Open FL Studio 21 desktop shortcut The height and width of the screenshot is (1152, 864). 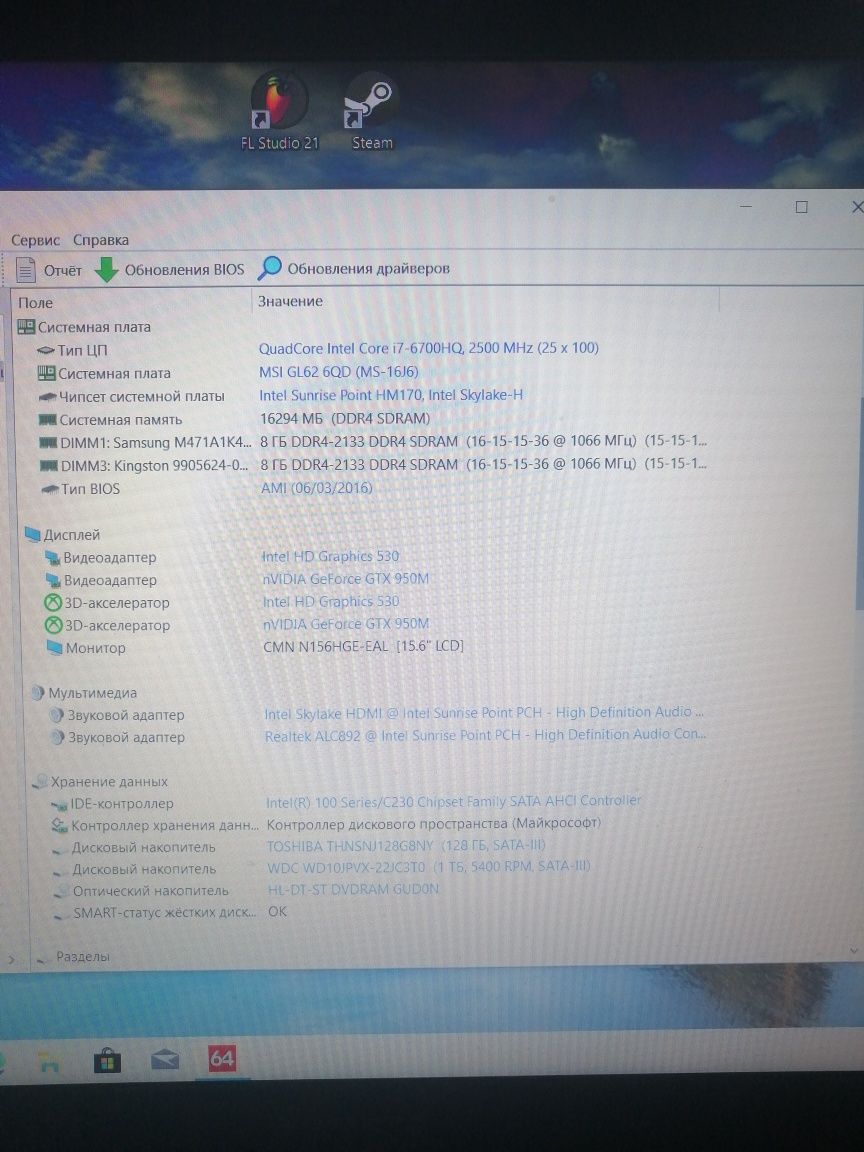(279, 112)
